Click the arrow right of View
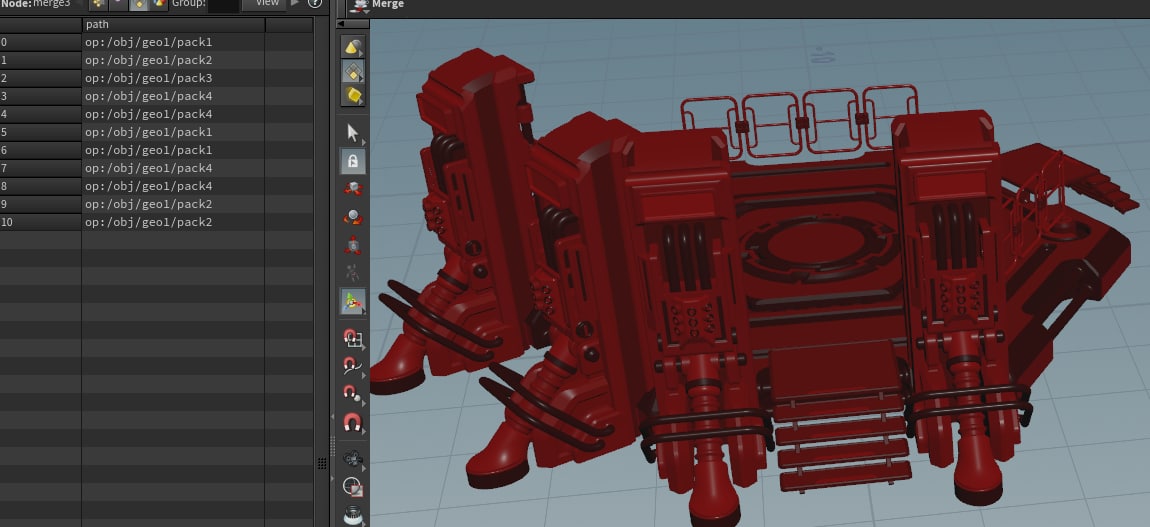The image size is (1150, 527). point(296,4)
